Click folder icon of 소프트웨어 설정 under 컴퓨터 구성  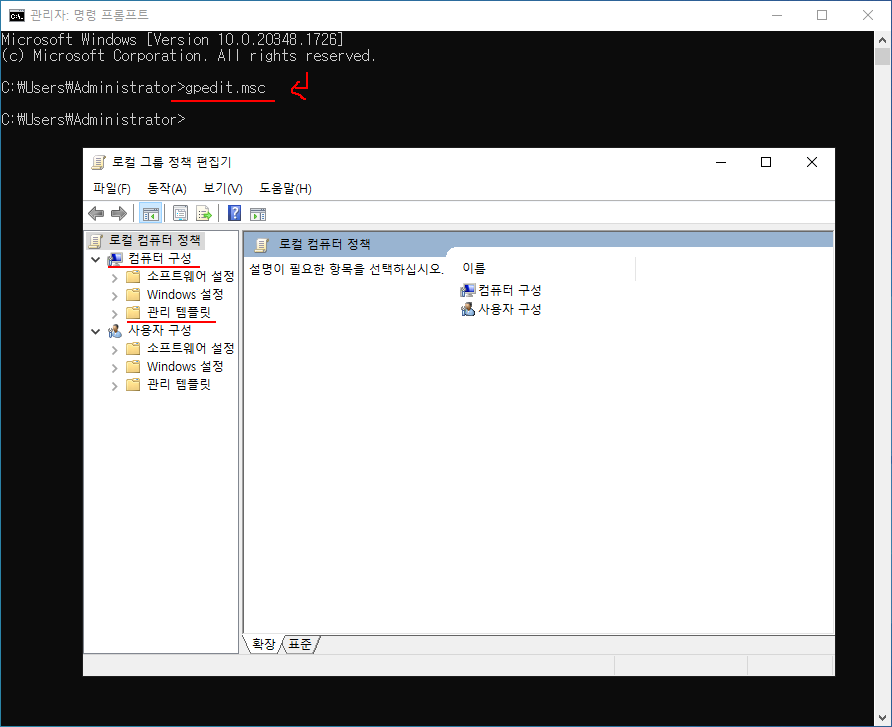pos(133,277)
